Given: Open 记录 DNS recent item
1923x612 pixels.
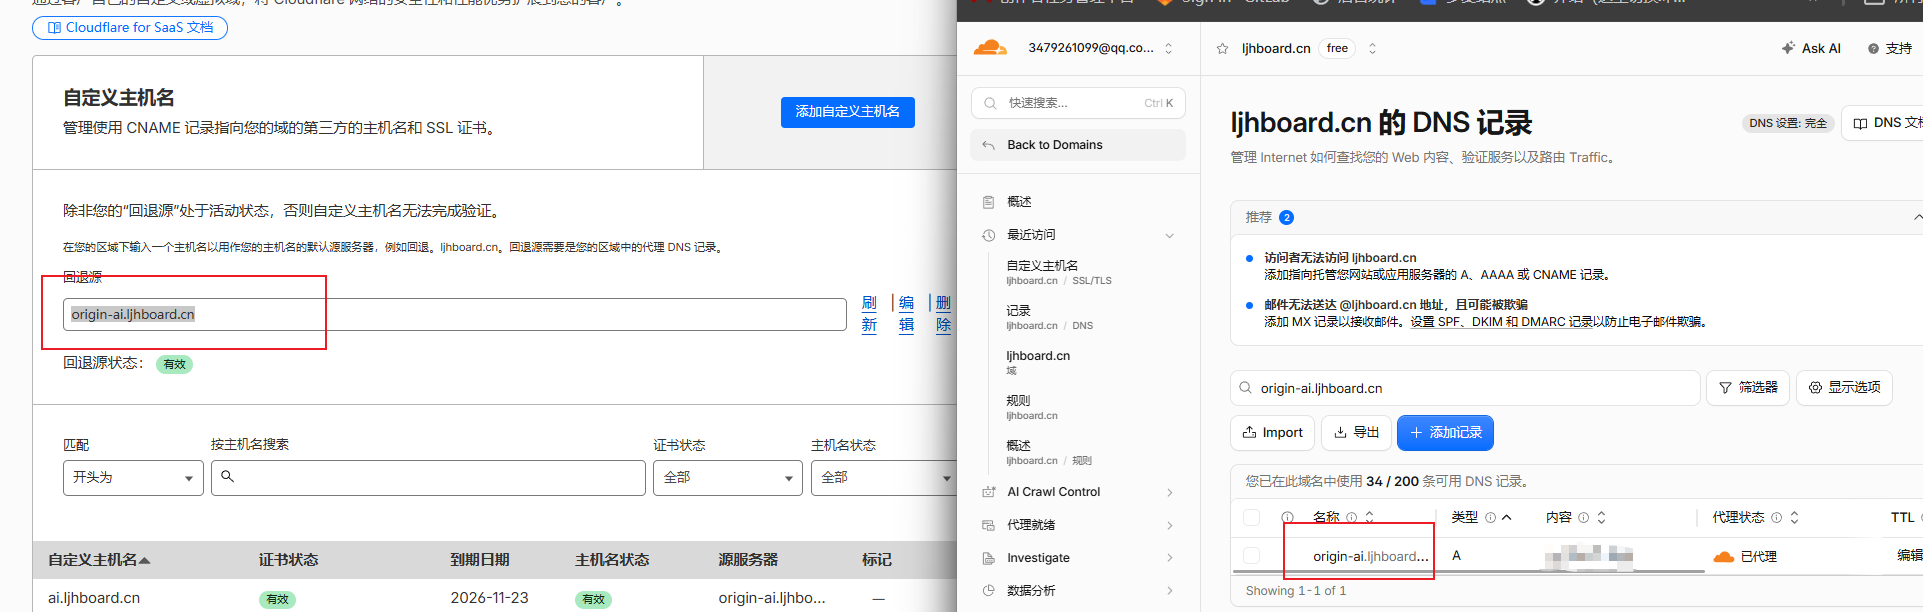Looking at the screenshot, I should [1049, 317].
